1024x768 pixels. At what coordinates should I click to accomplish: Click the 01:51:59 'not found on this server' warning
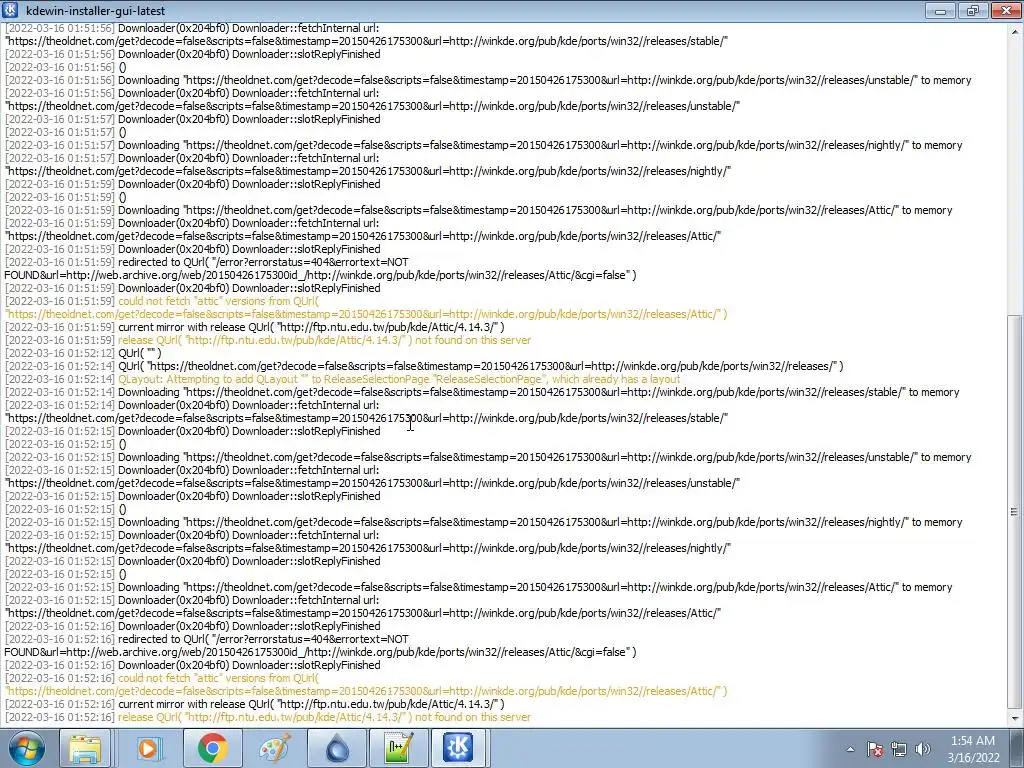[268, 340]
